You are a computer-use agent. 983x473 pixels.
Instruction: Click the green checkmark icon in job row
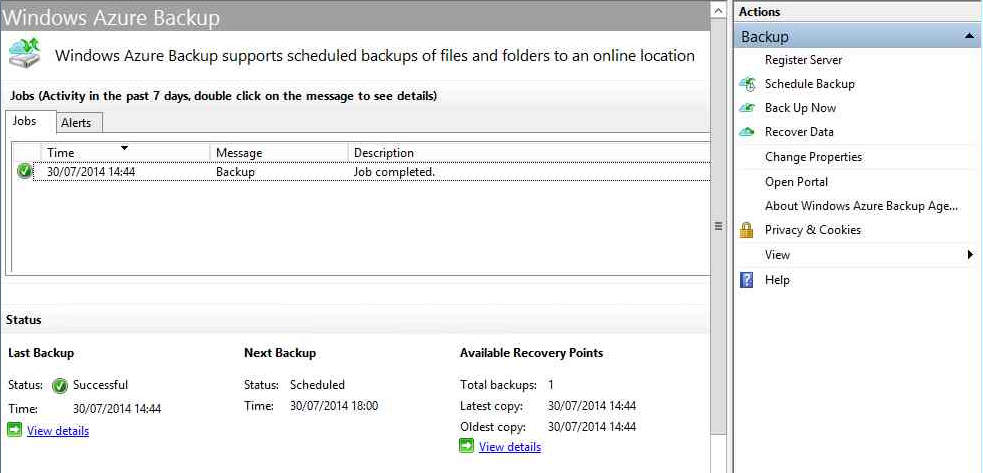24,171
